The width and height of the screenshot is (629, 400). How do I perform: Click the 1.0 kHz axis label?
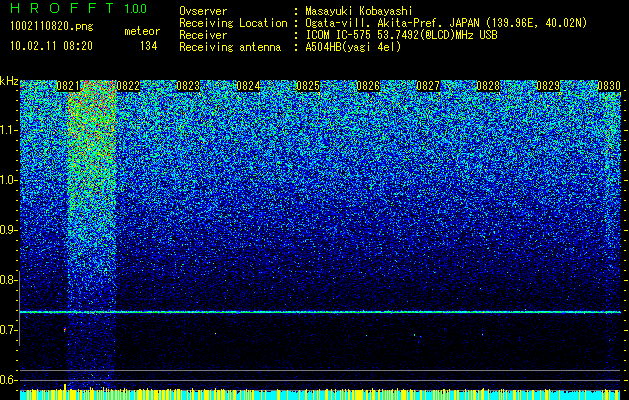click(8, 180)
